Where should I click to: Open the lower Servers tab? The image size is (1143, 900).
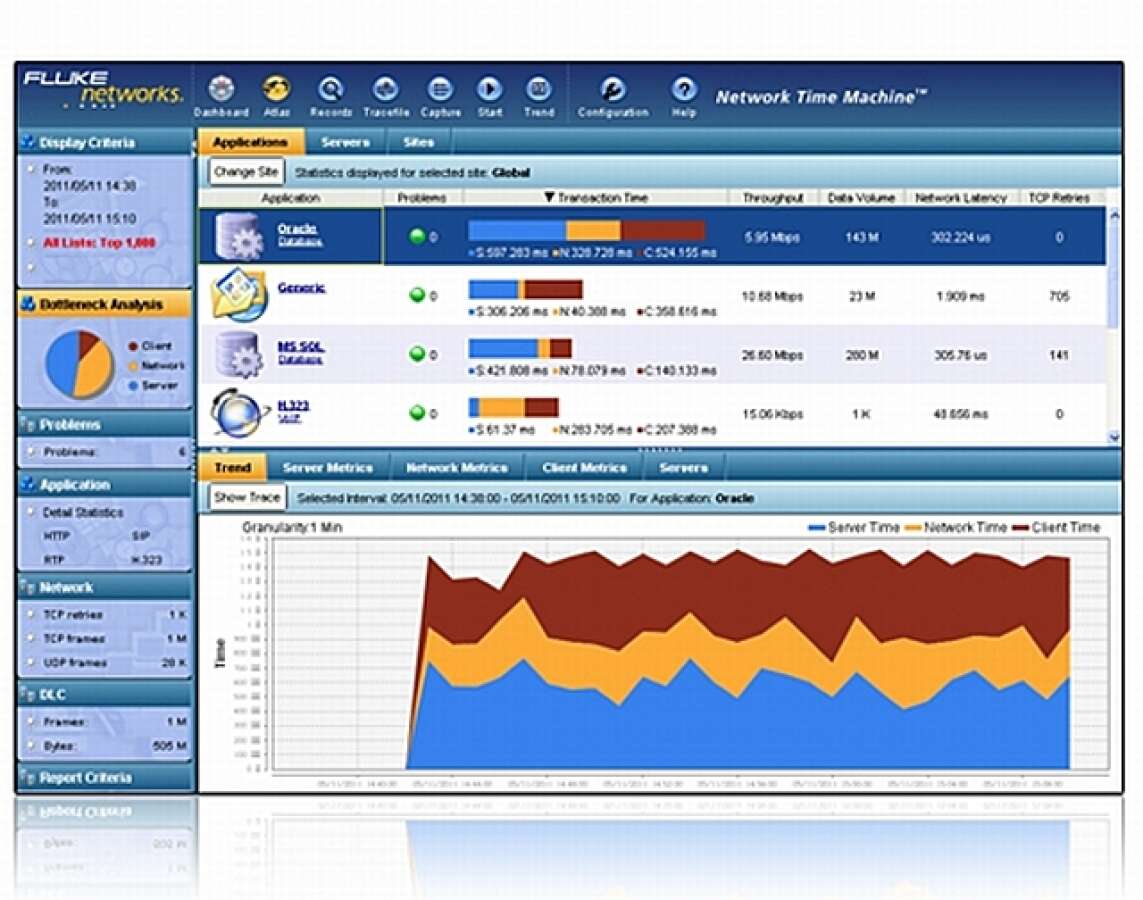pos(683,468)
